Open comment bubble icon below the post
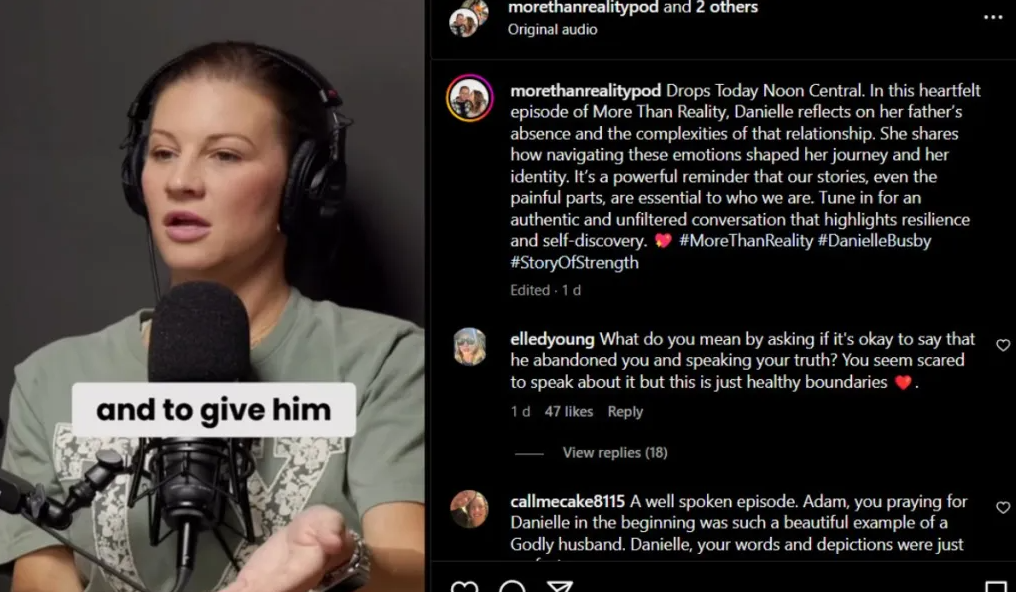The image size is (1016, 592). (512, 586)
